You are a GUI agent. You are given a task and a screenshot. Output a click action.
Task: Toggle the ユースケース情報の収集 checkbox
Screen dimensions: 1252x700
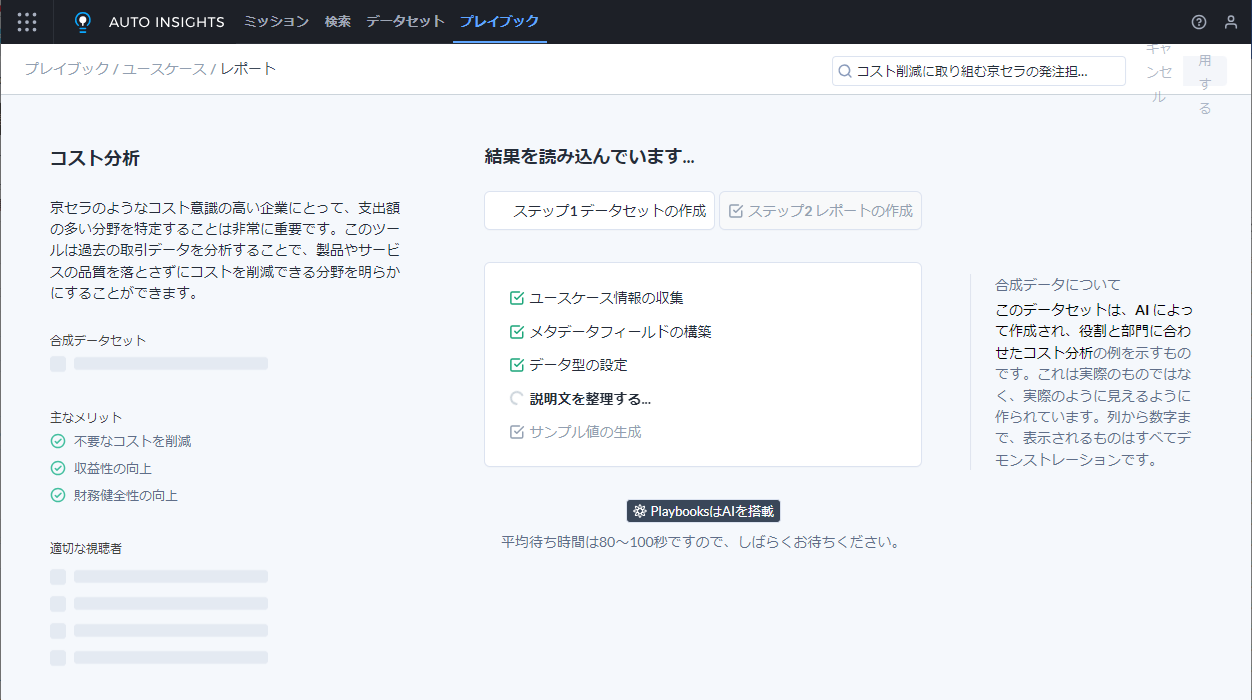pos(517,298)
